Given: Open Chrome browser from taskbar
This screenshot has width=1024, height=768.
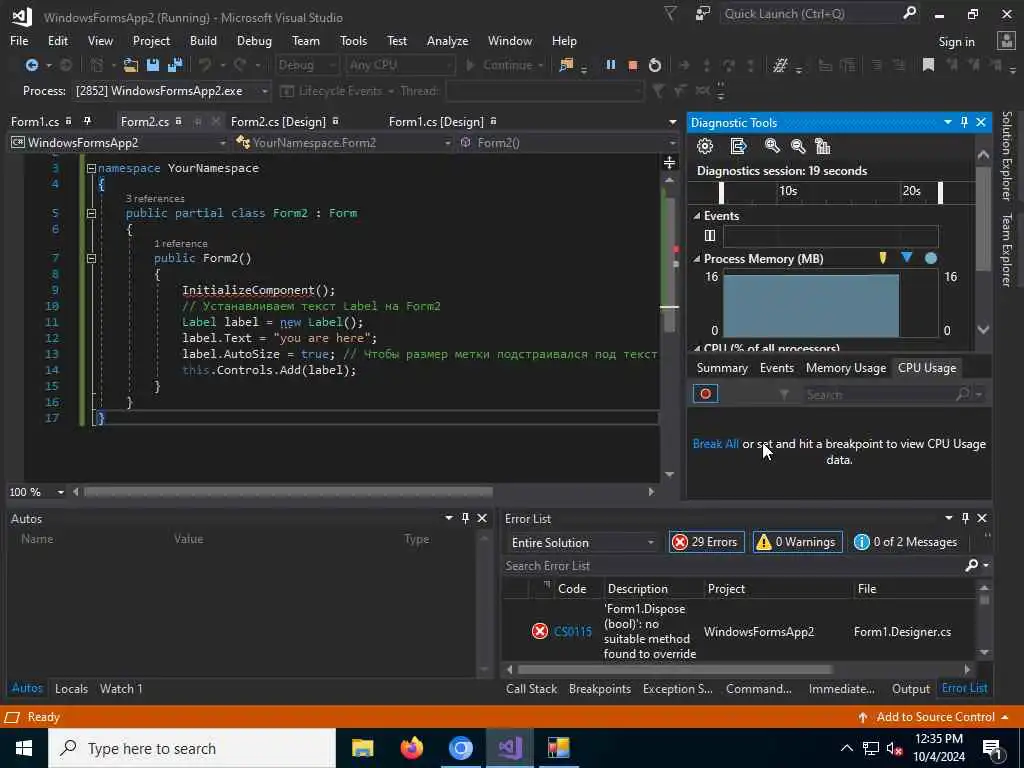Looking at the screenshot, I should coord(460,748).
